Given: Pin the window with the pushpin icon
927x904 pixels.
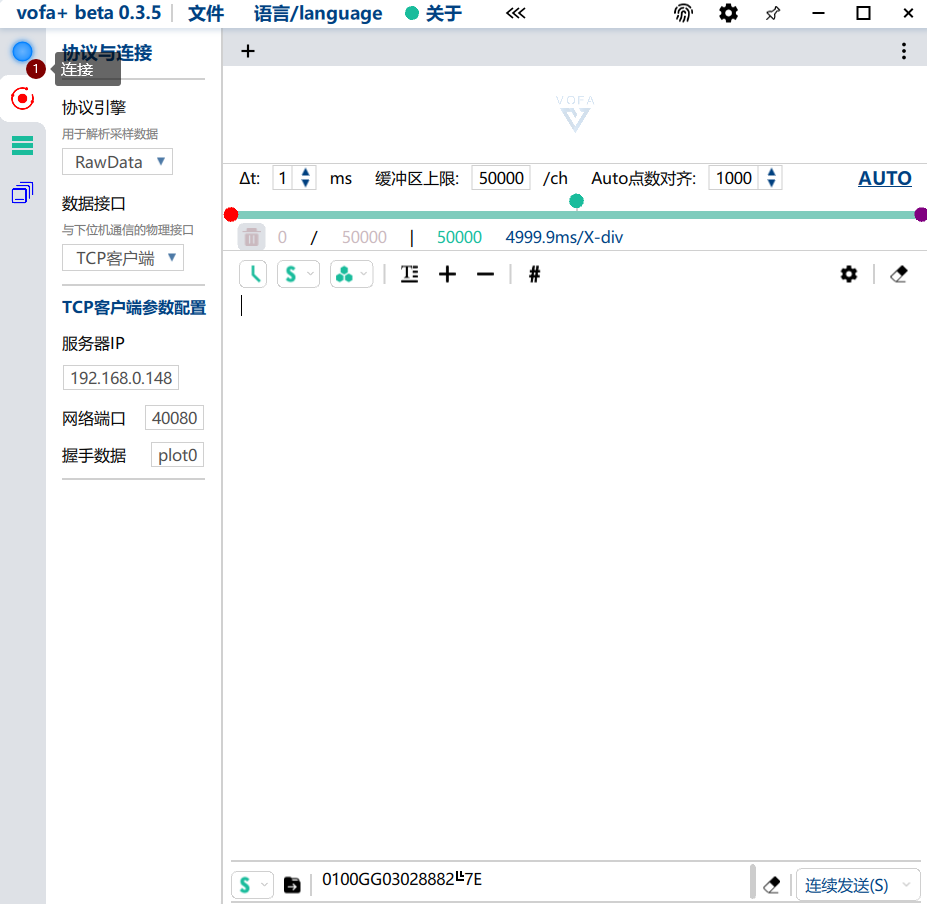Looking at the screenshot, I should click(x=773, y=14).
